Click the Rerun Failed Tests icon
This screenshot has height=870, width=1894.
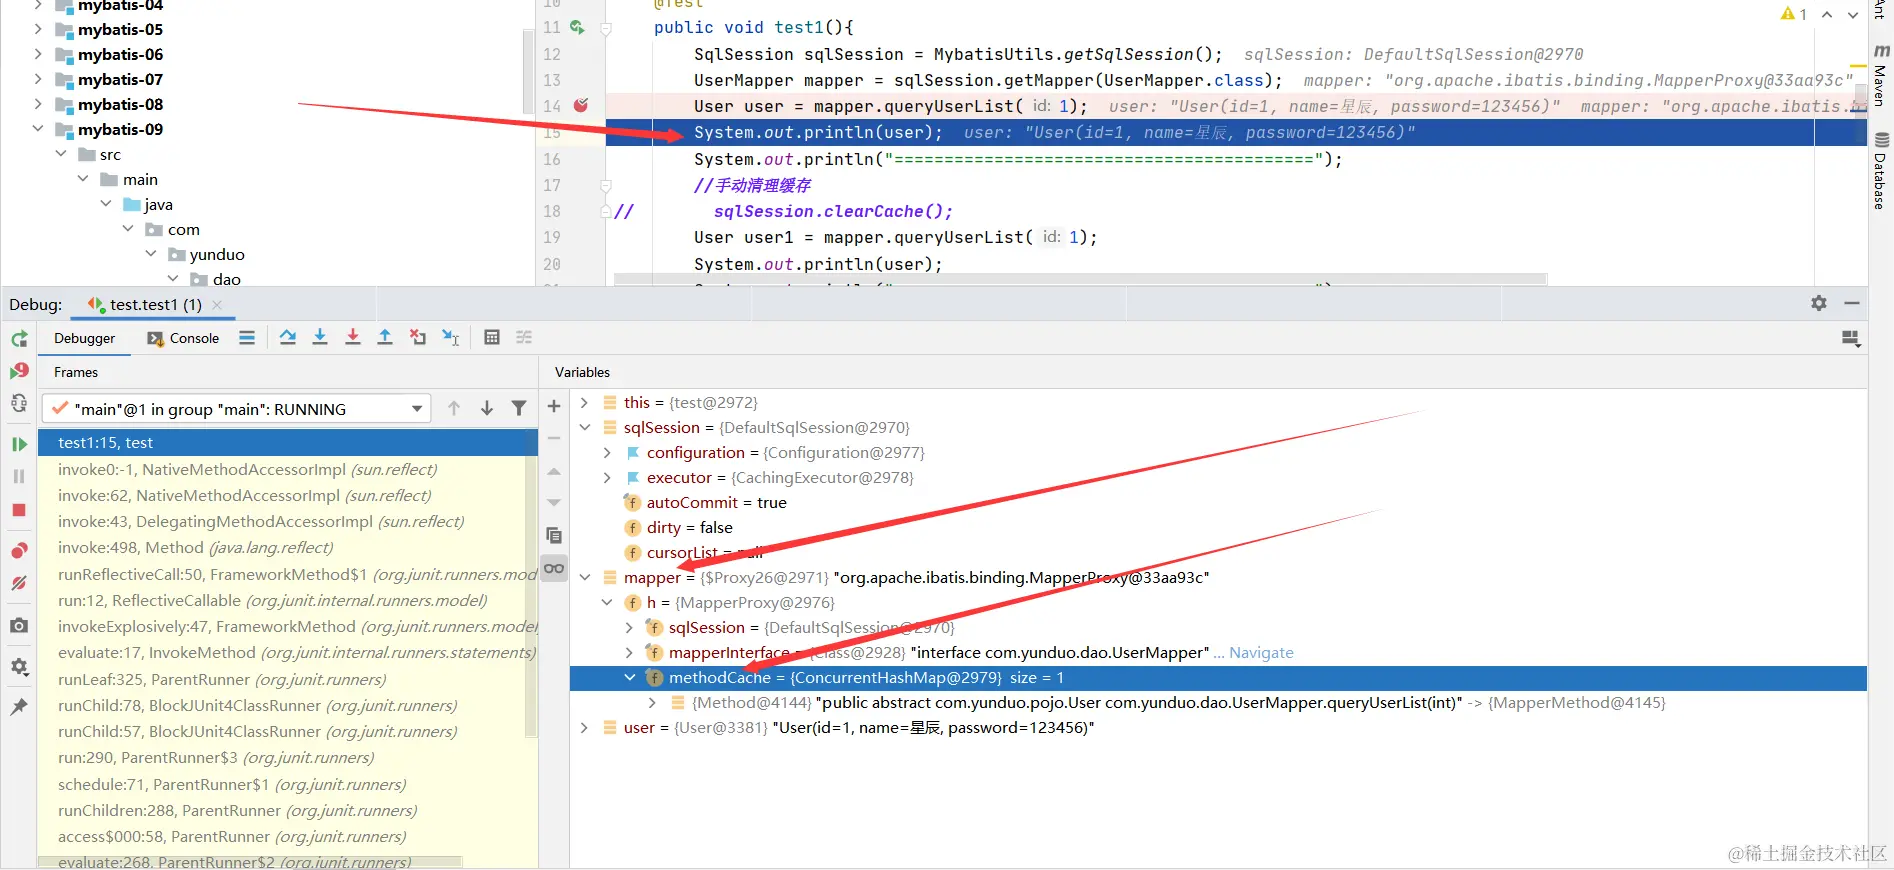tap(19, 371)
